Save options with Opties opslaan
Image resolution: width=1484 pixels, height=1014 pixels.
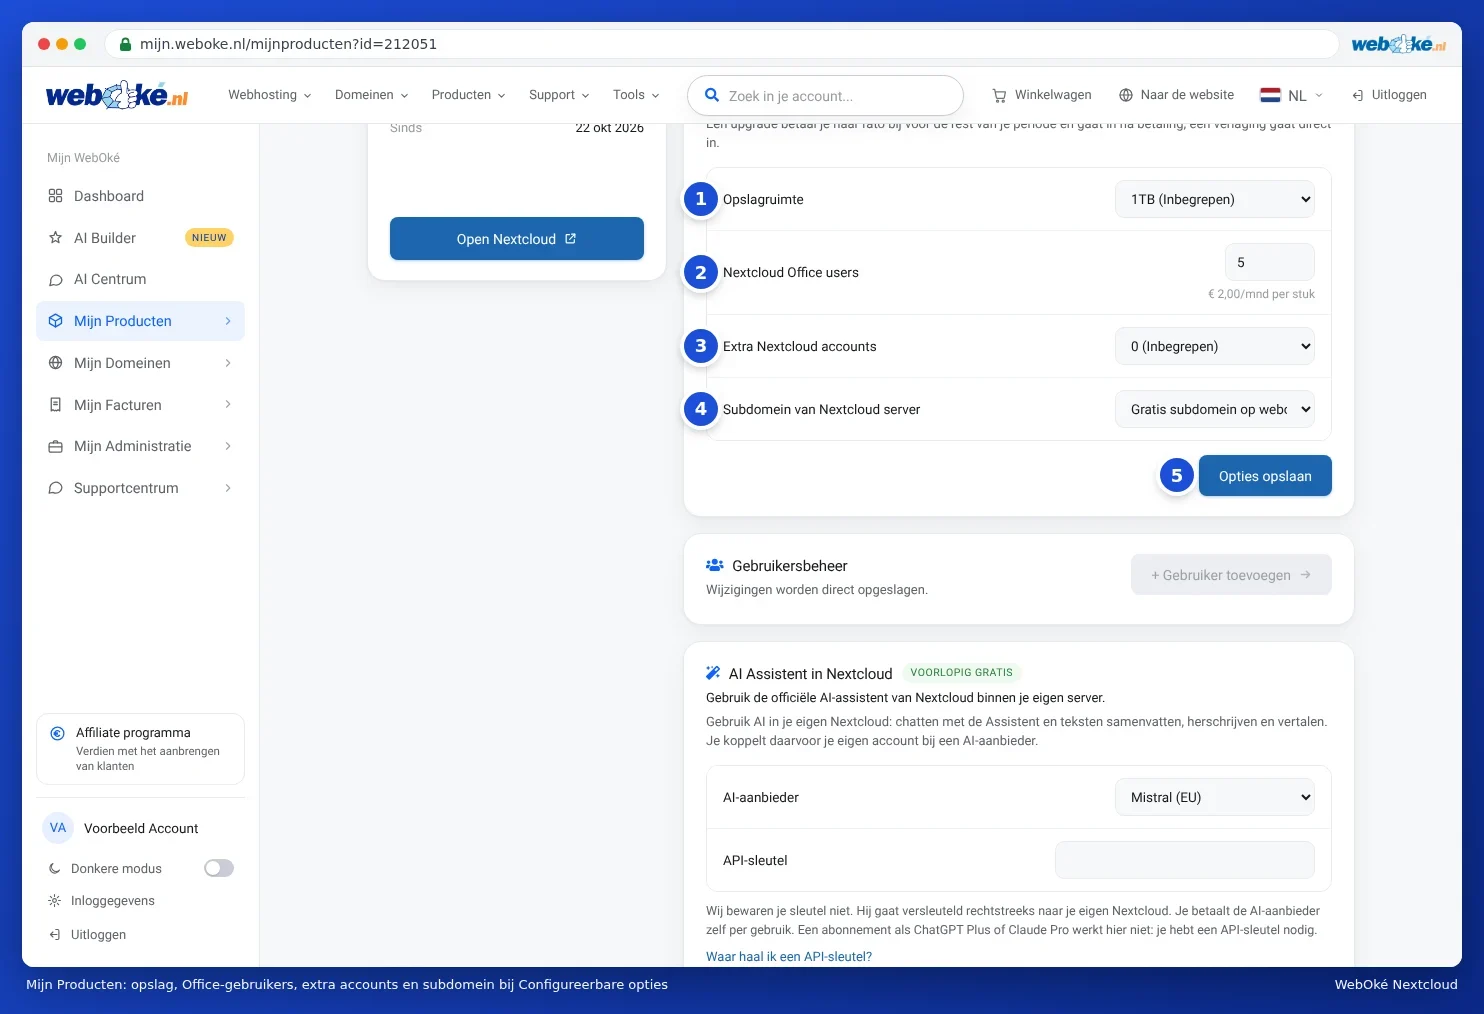(1265, 476)
